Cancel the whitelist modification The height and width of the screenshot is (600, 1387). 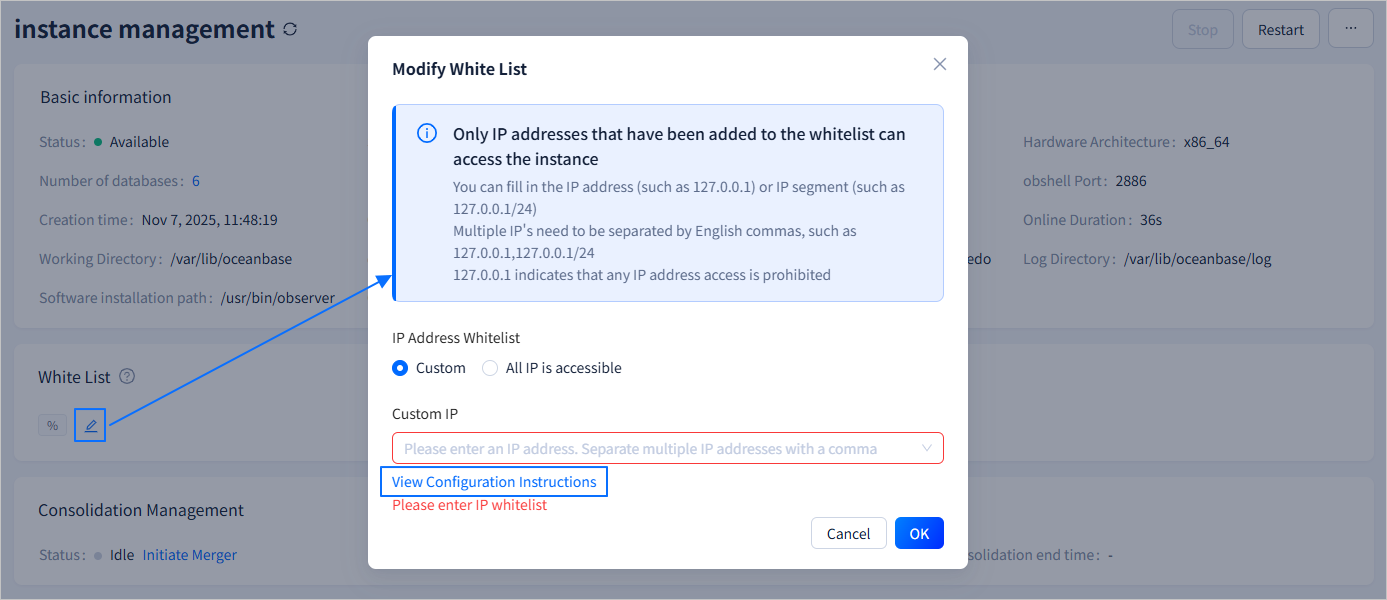[848, 532]
